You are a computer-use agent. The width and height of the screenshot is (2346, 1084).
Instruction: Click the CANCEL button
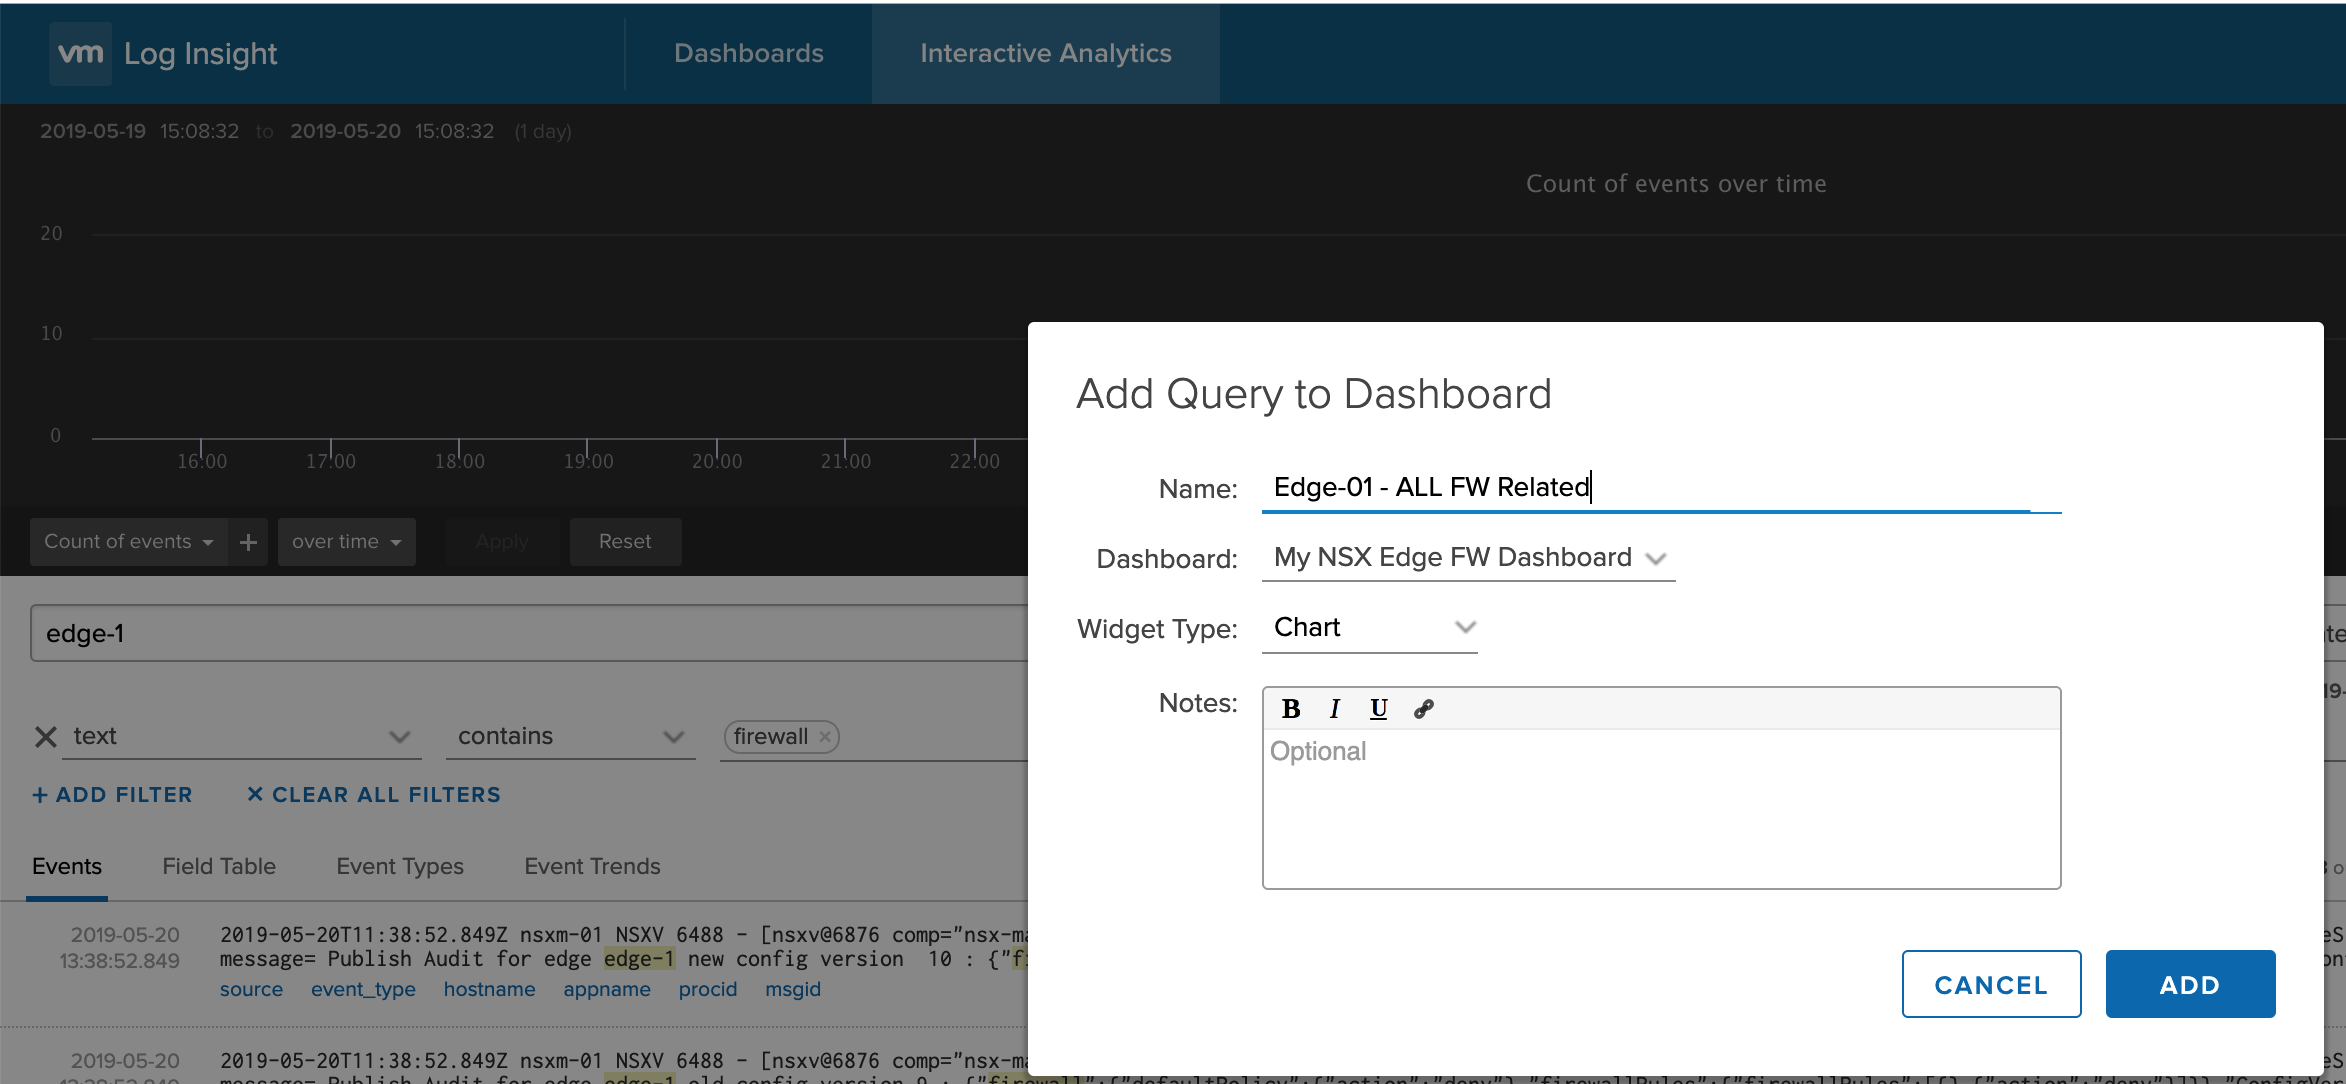tap(1990, 984)
